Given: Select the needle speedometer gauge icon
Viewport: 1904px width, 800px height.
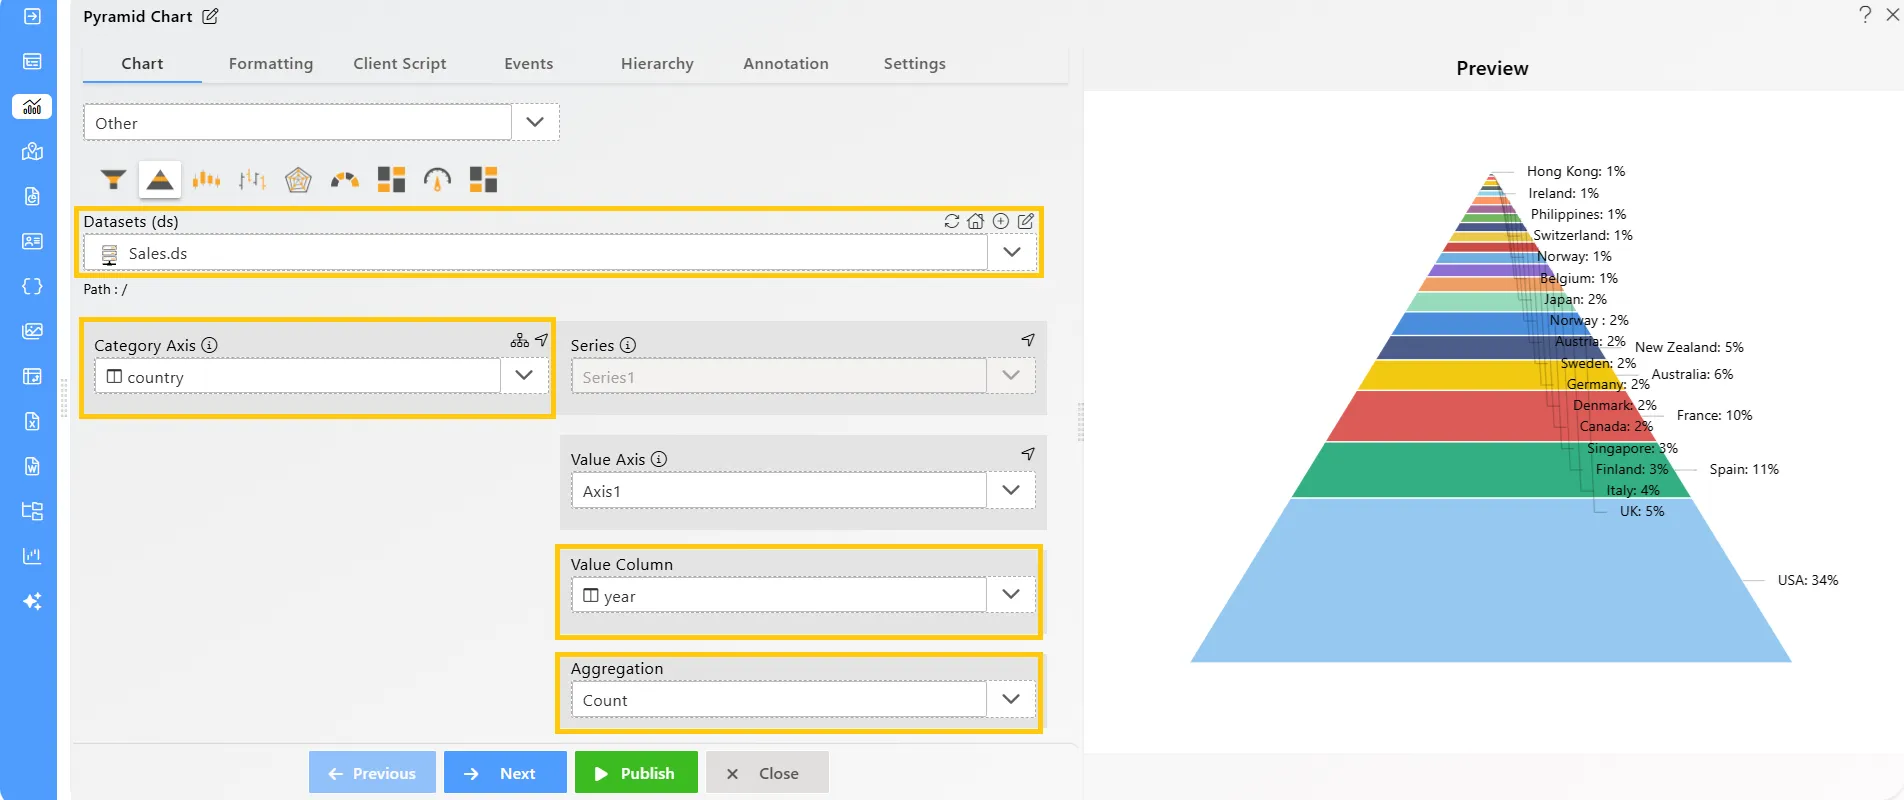Looking at the screenshot, I should point(437,180).
